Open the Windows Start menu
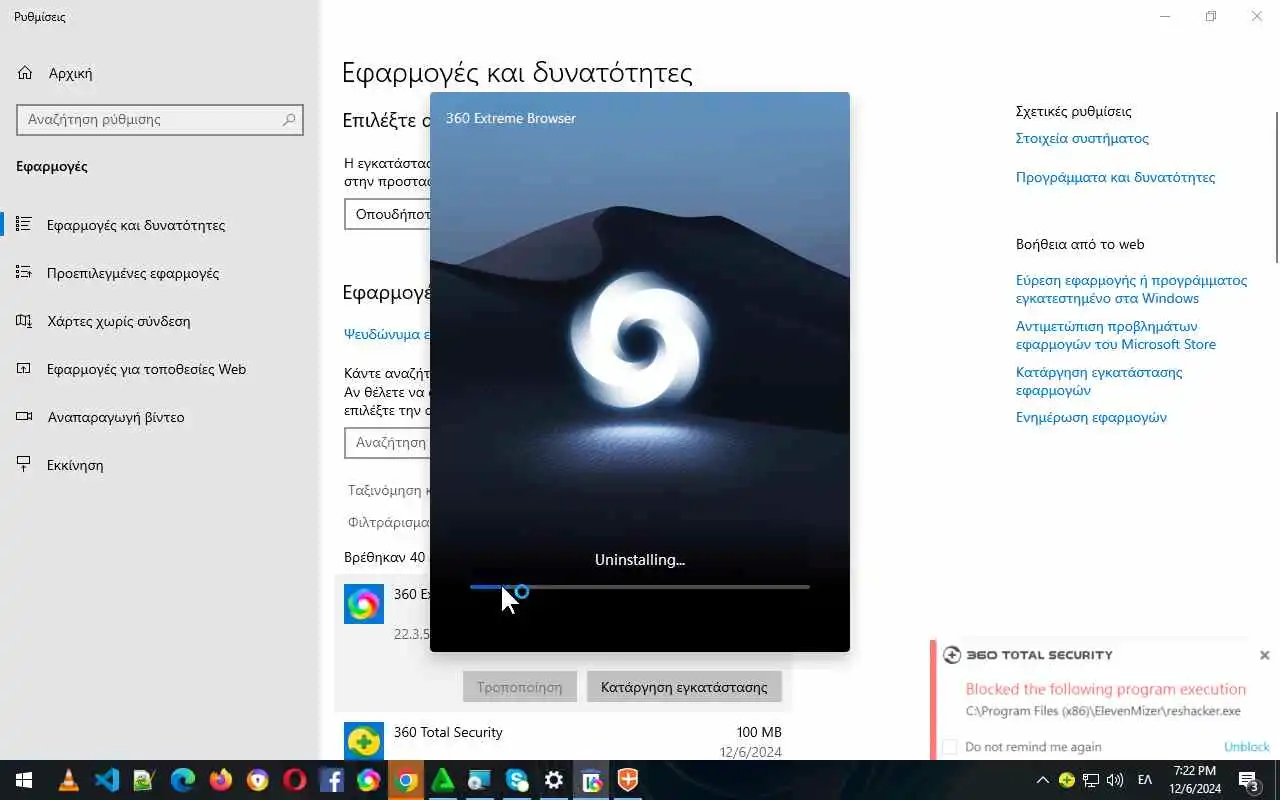The image size is (1280, 800). 23,780
